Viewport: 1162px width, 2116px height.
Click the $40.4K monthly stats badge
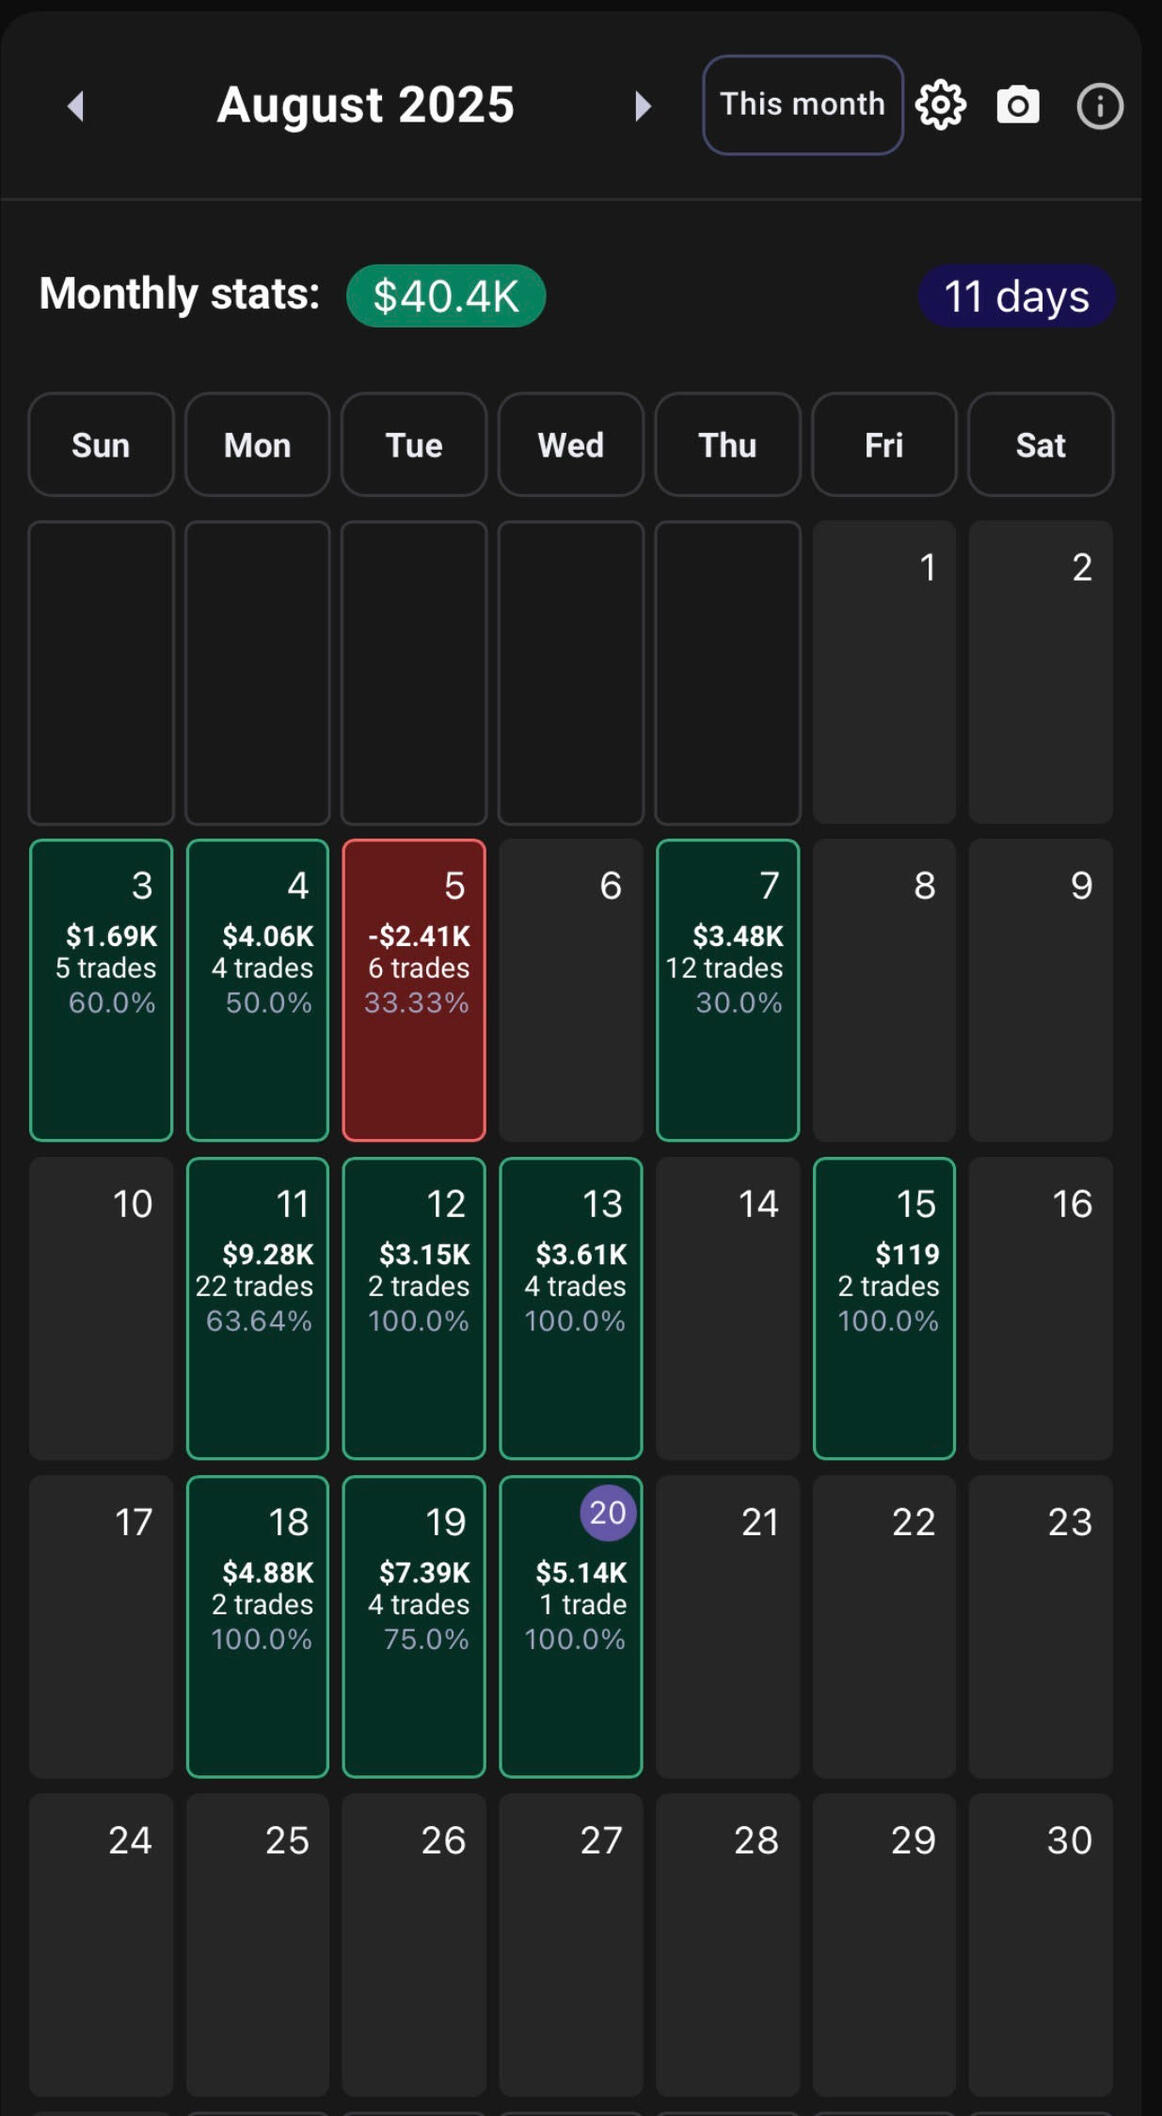point(446,296)
